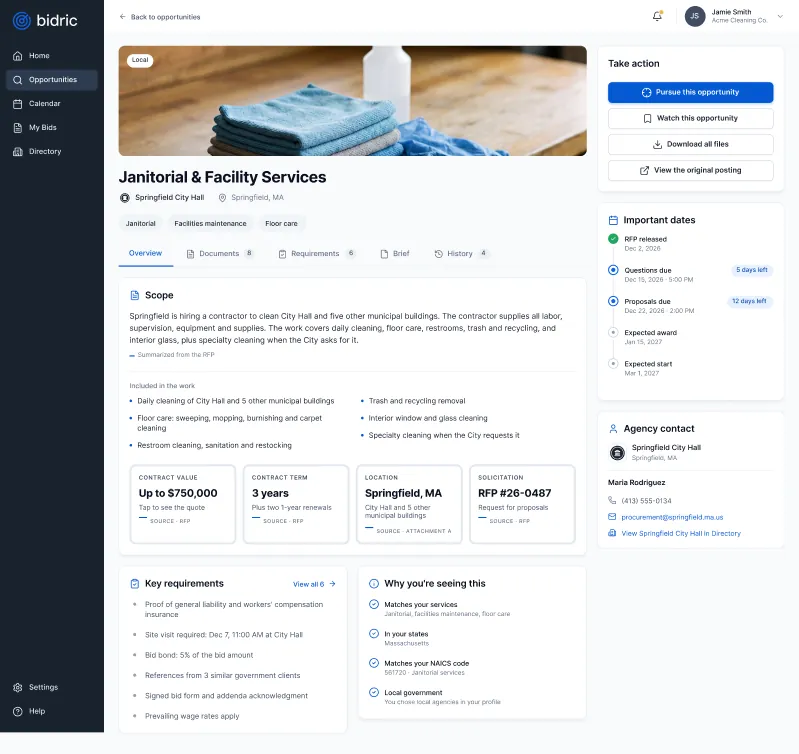Click the check icon for Local government
Screen dimensions: 799x754
tap(374, 693)
